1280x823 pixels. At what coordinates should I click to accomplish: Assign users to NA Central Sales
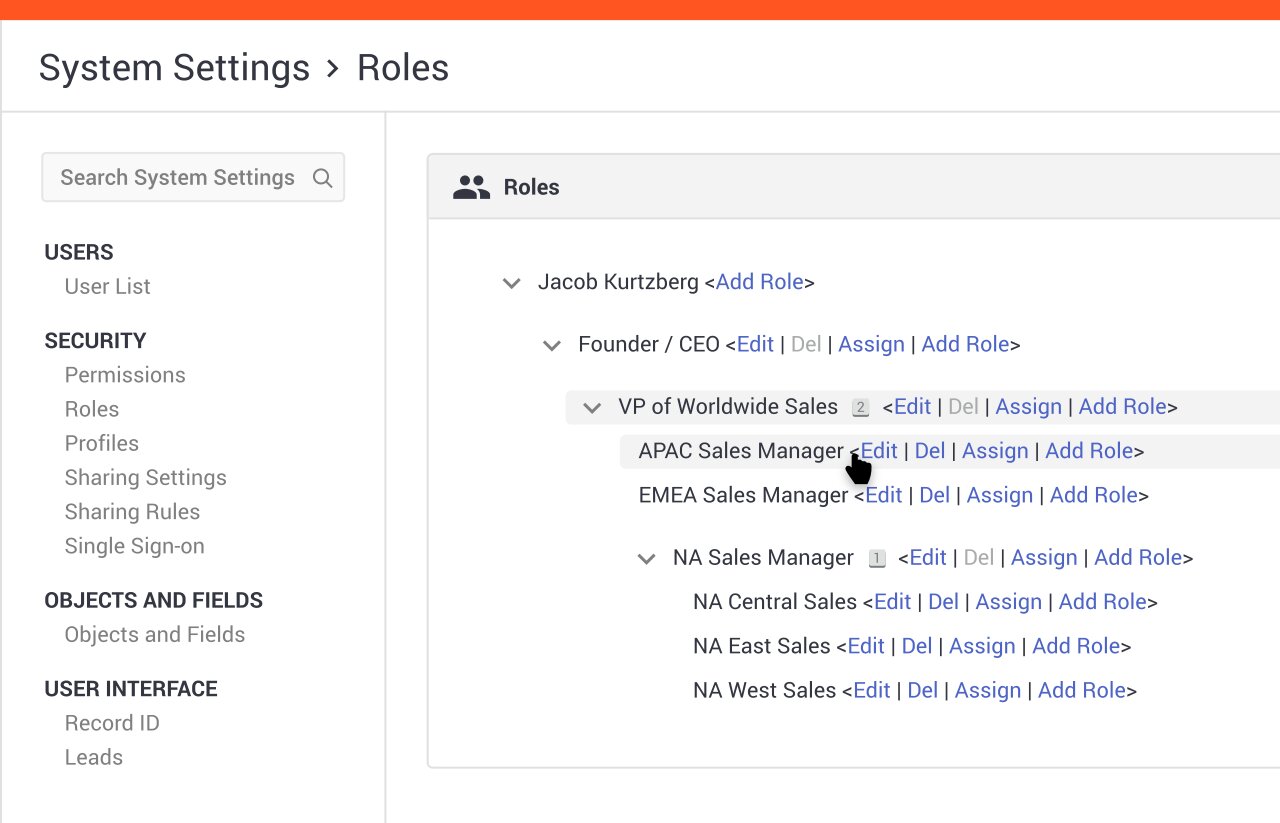click(x=1008, y=602)
